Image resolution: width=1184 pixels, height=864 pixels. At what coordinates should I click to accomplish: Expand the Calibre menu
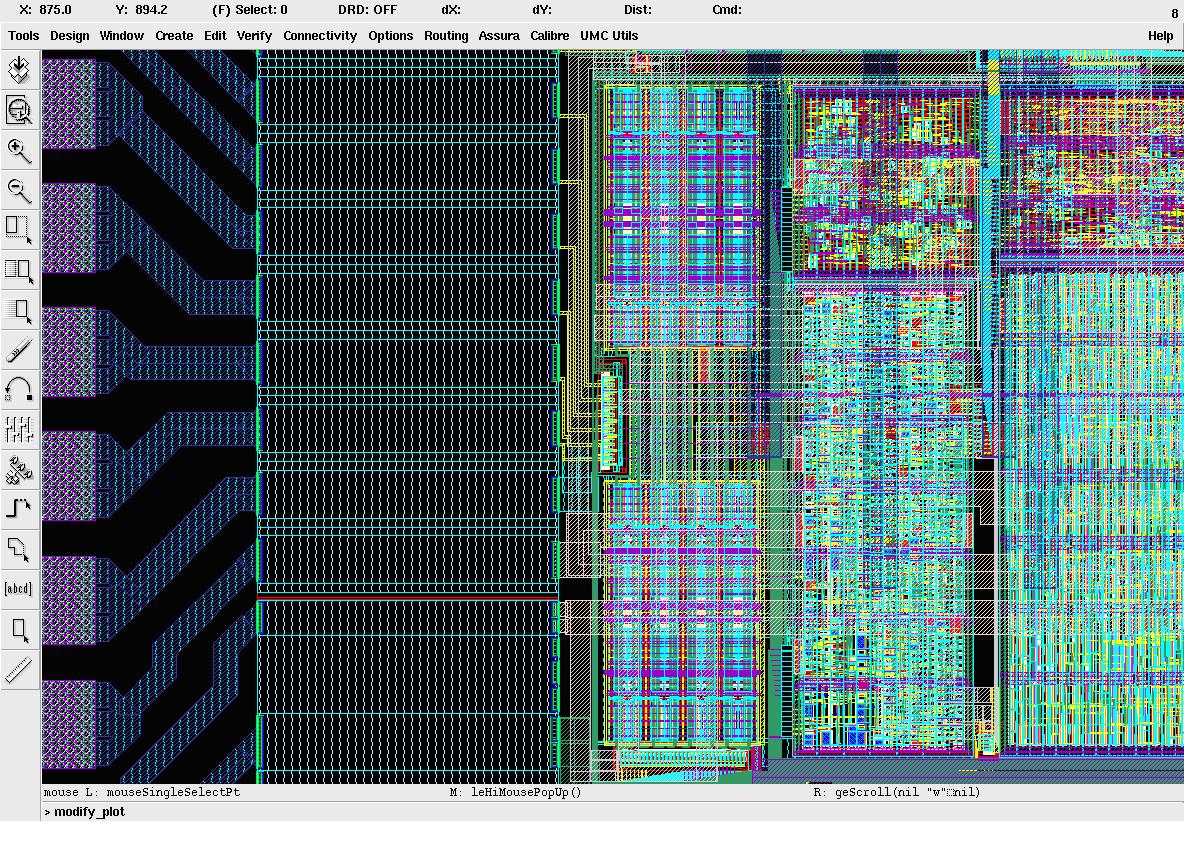tap(549, 36)
